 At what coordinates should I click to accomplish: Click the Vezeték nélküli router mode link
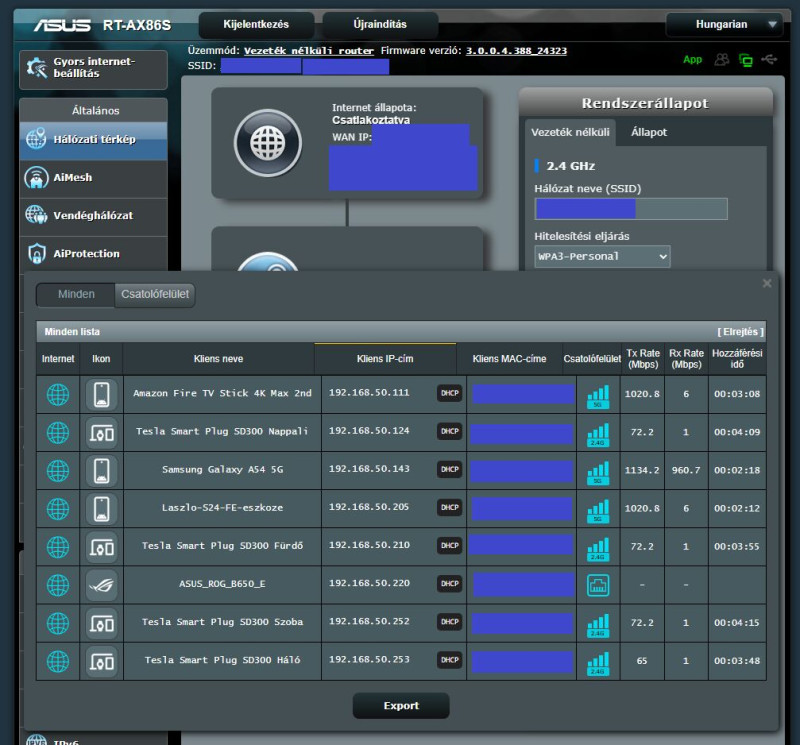[x=309, y=51]
